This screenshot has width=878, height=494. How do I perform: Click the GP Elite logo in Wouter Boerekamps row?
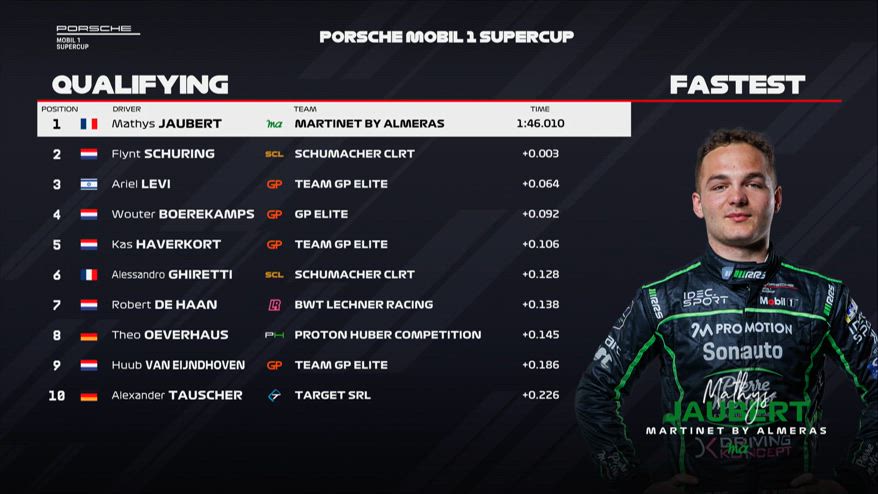(x=274, y=214)
